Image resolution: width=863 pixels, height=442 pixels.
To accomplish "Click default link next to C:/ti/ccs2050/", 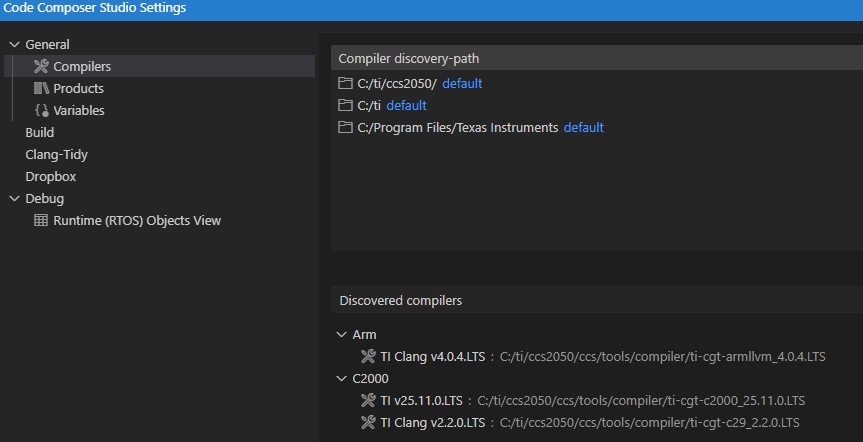I will 462,84.
